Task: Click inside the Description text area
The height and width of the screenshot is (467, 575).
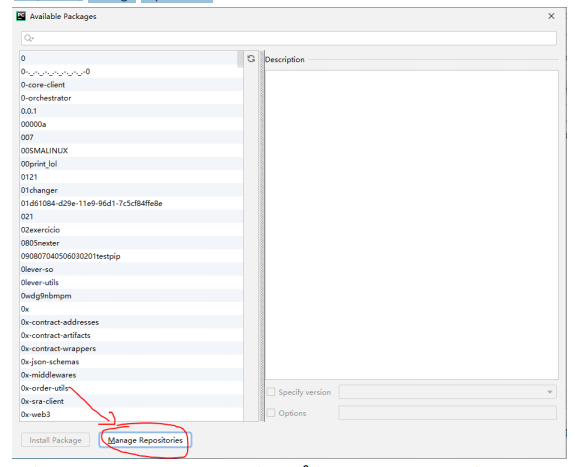Action: click(x=412, y=225)
